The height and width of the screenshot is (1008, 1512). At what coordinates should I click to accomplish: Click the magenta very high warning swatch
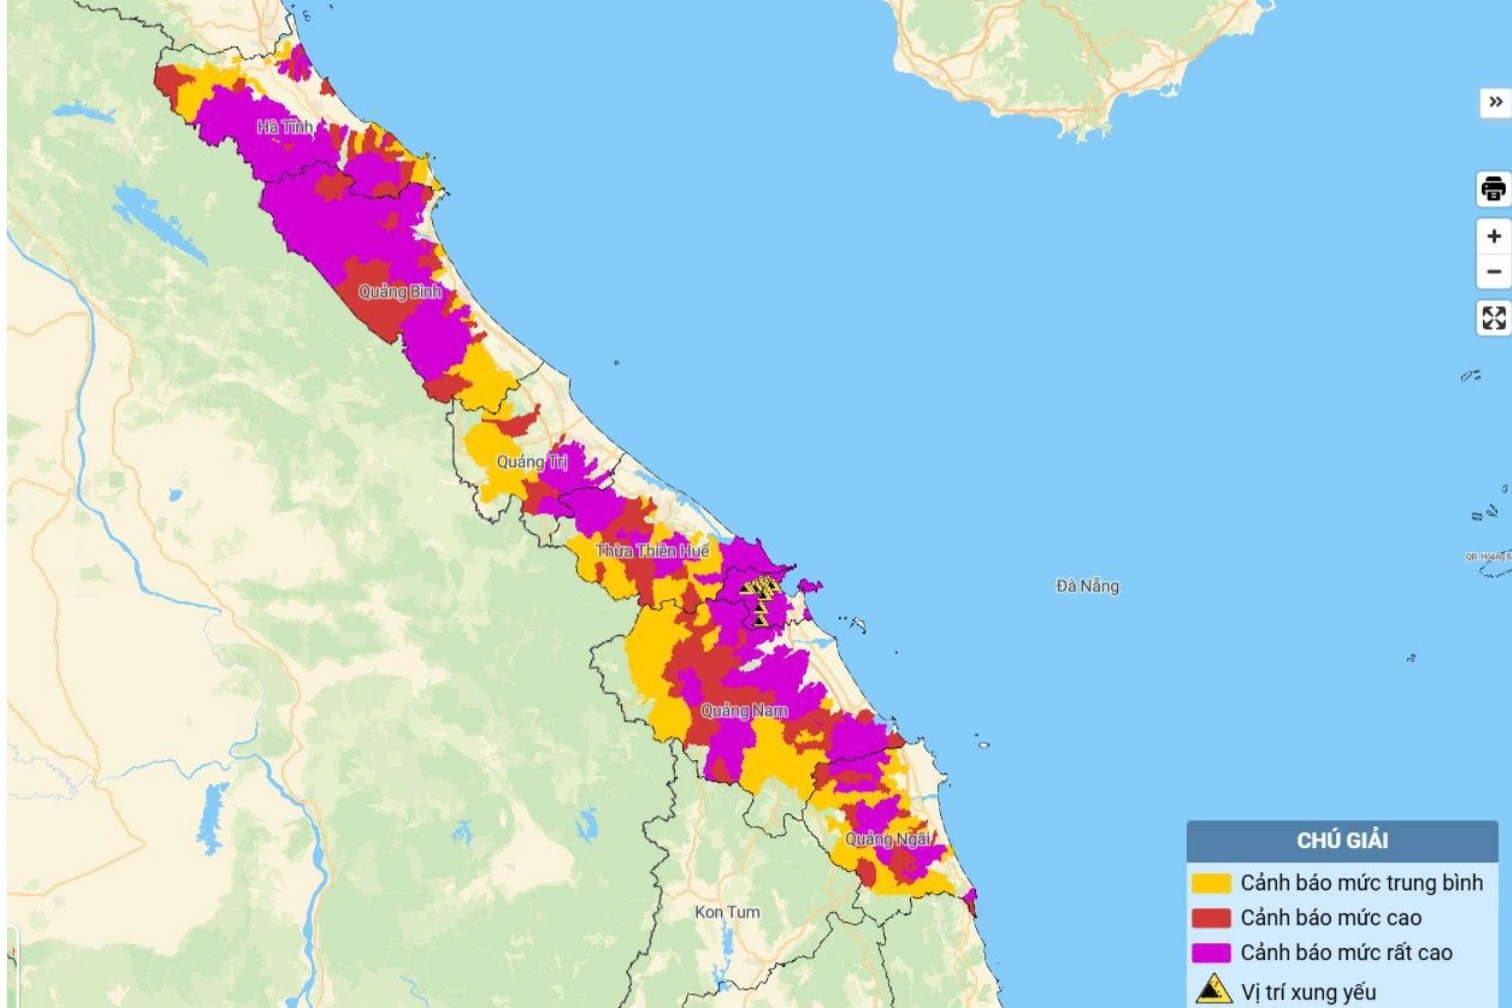click(x=1211, y=953)
